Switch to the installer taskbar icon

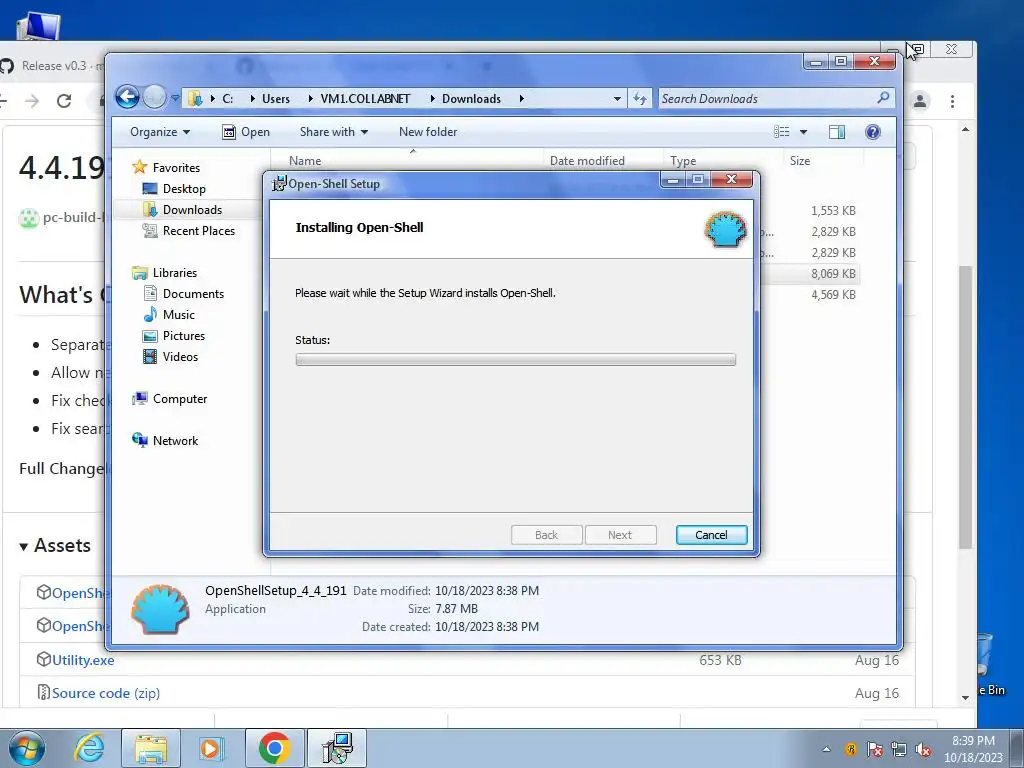pyautogui.click(x=337, y=748)
